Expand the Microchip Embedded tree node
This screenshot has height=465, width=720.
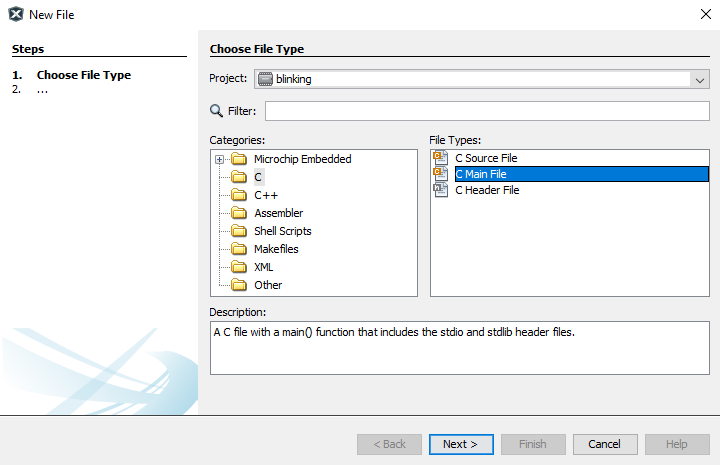[219, 159]
